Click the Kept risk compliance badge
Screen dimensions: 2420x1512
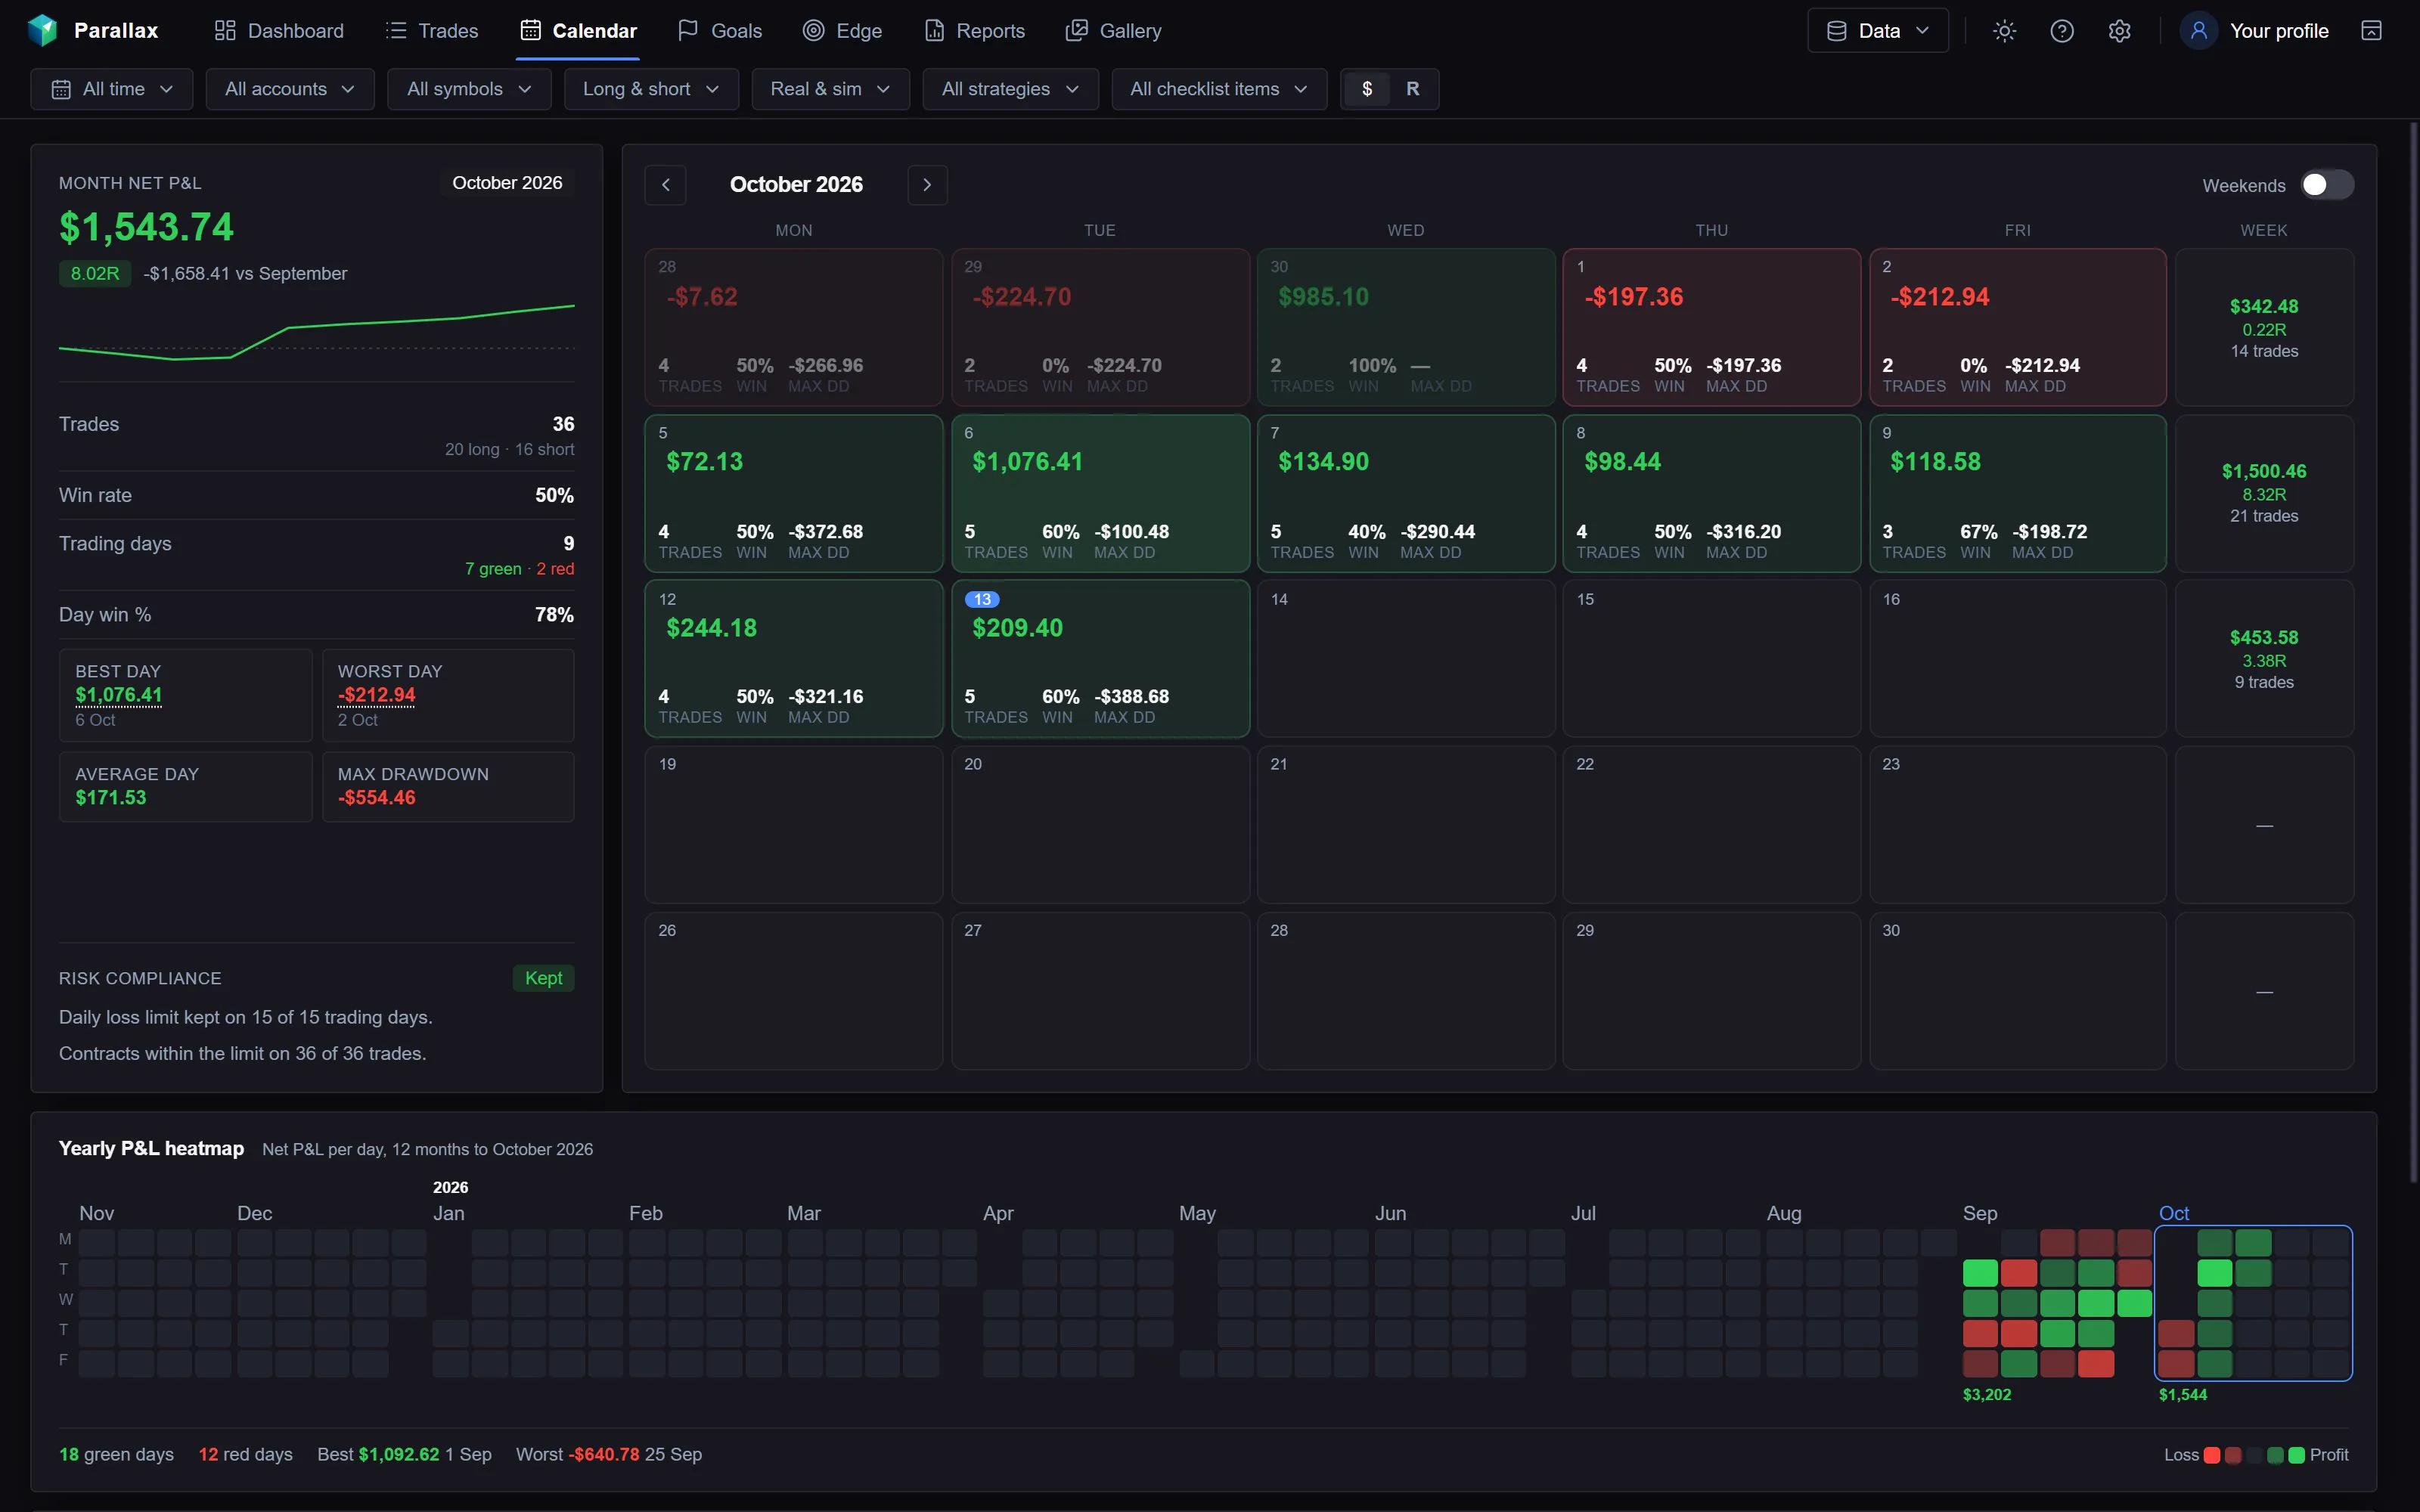pyautogui.click(x=544, y=978)
